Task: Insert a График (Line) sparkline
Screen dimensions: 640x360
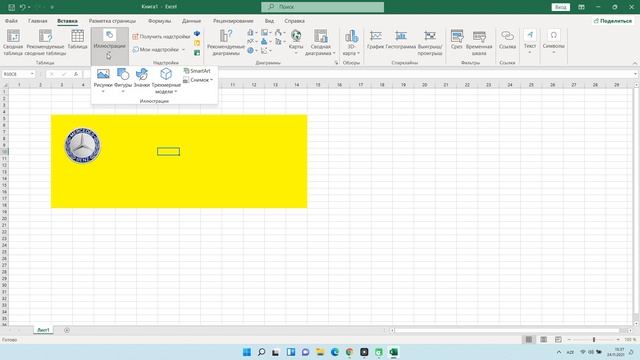Action: pos(376,40)
